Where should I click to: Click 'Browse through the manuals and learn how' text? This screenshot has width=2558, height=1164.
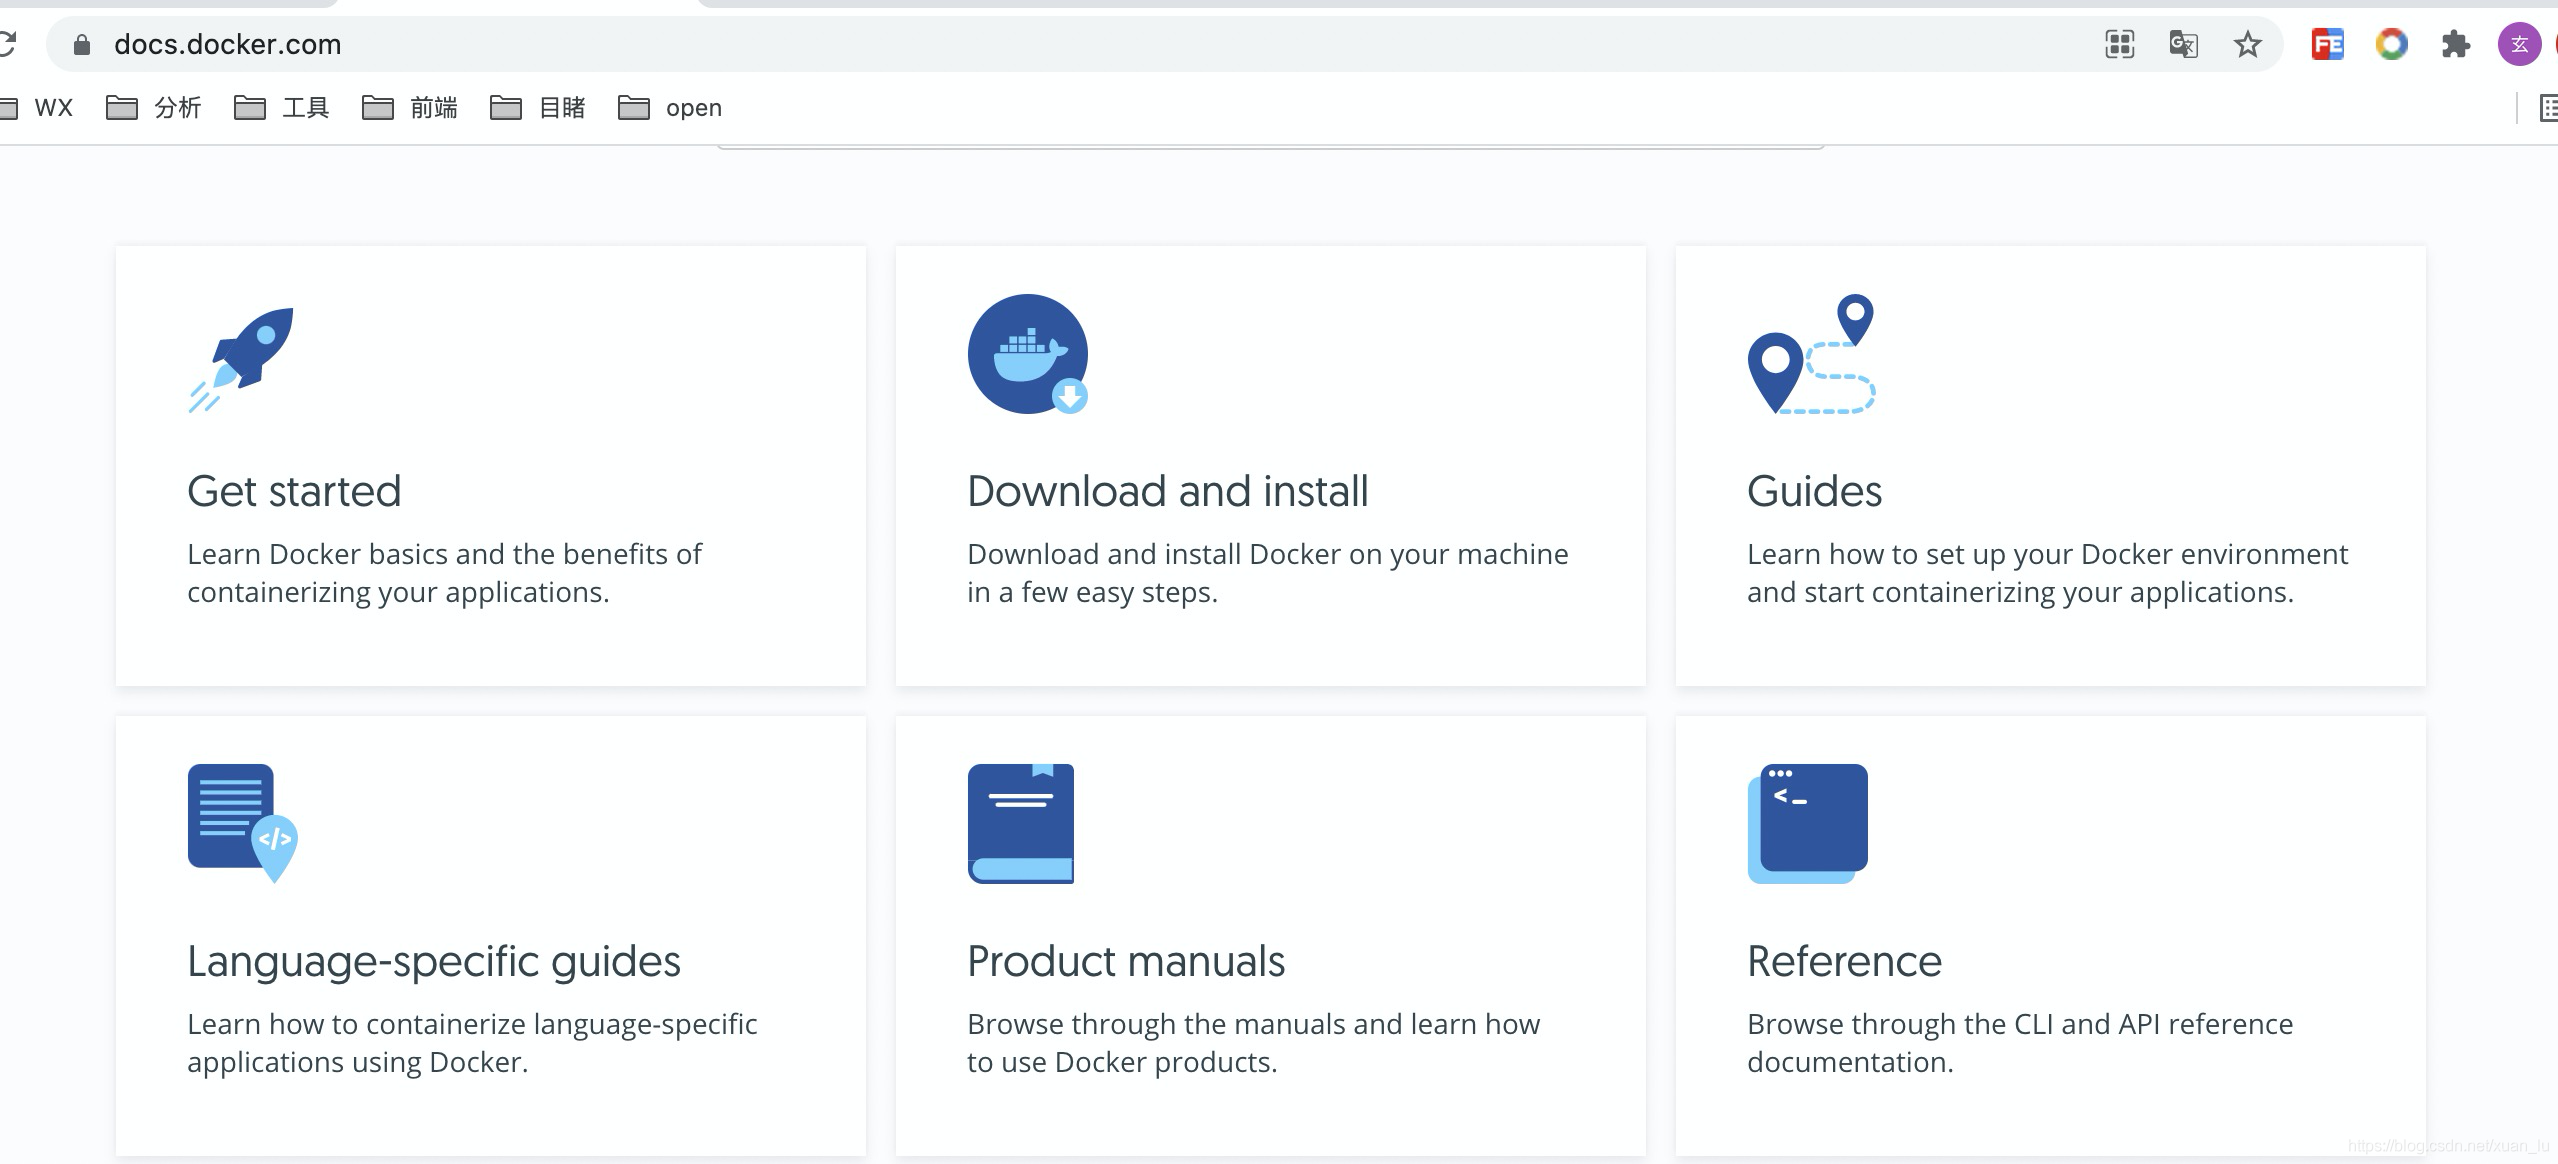[x=1254, y=1043]
